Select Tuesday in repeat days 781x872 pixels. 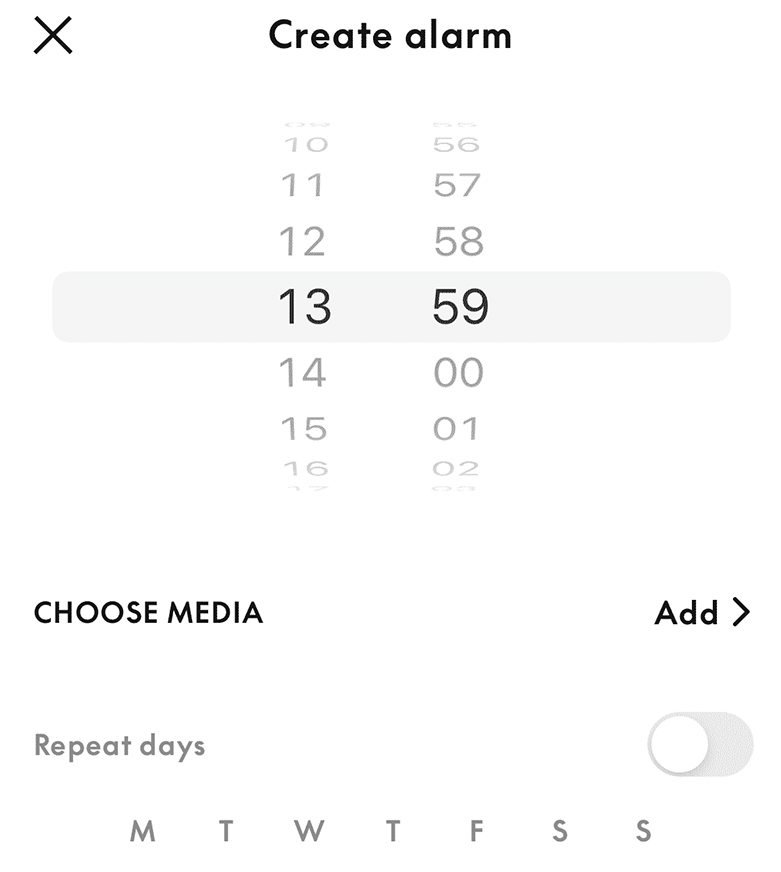point(226,831)
